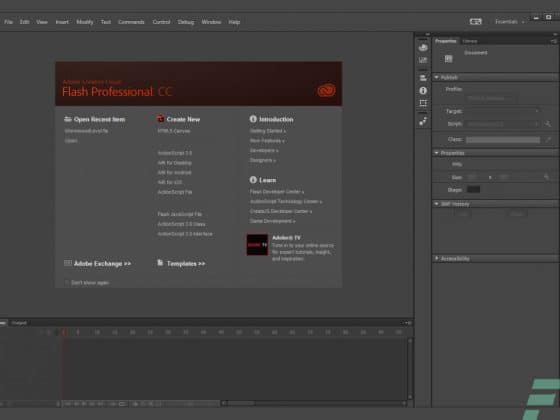
Task: Open the Target dropdown
Action: 503,111
